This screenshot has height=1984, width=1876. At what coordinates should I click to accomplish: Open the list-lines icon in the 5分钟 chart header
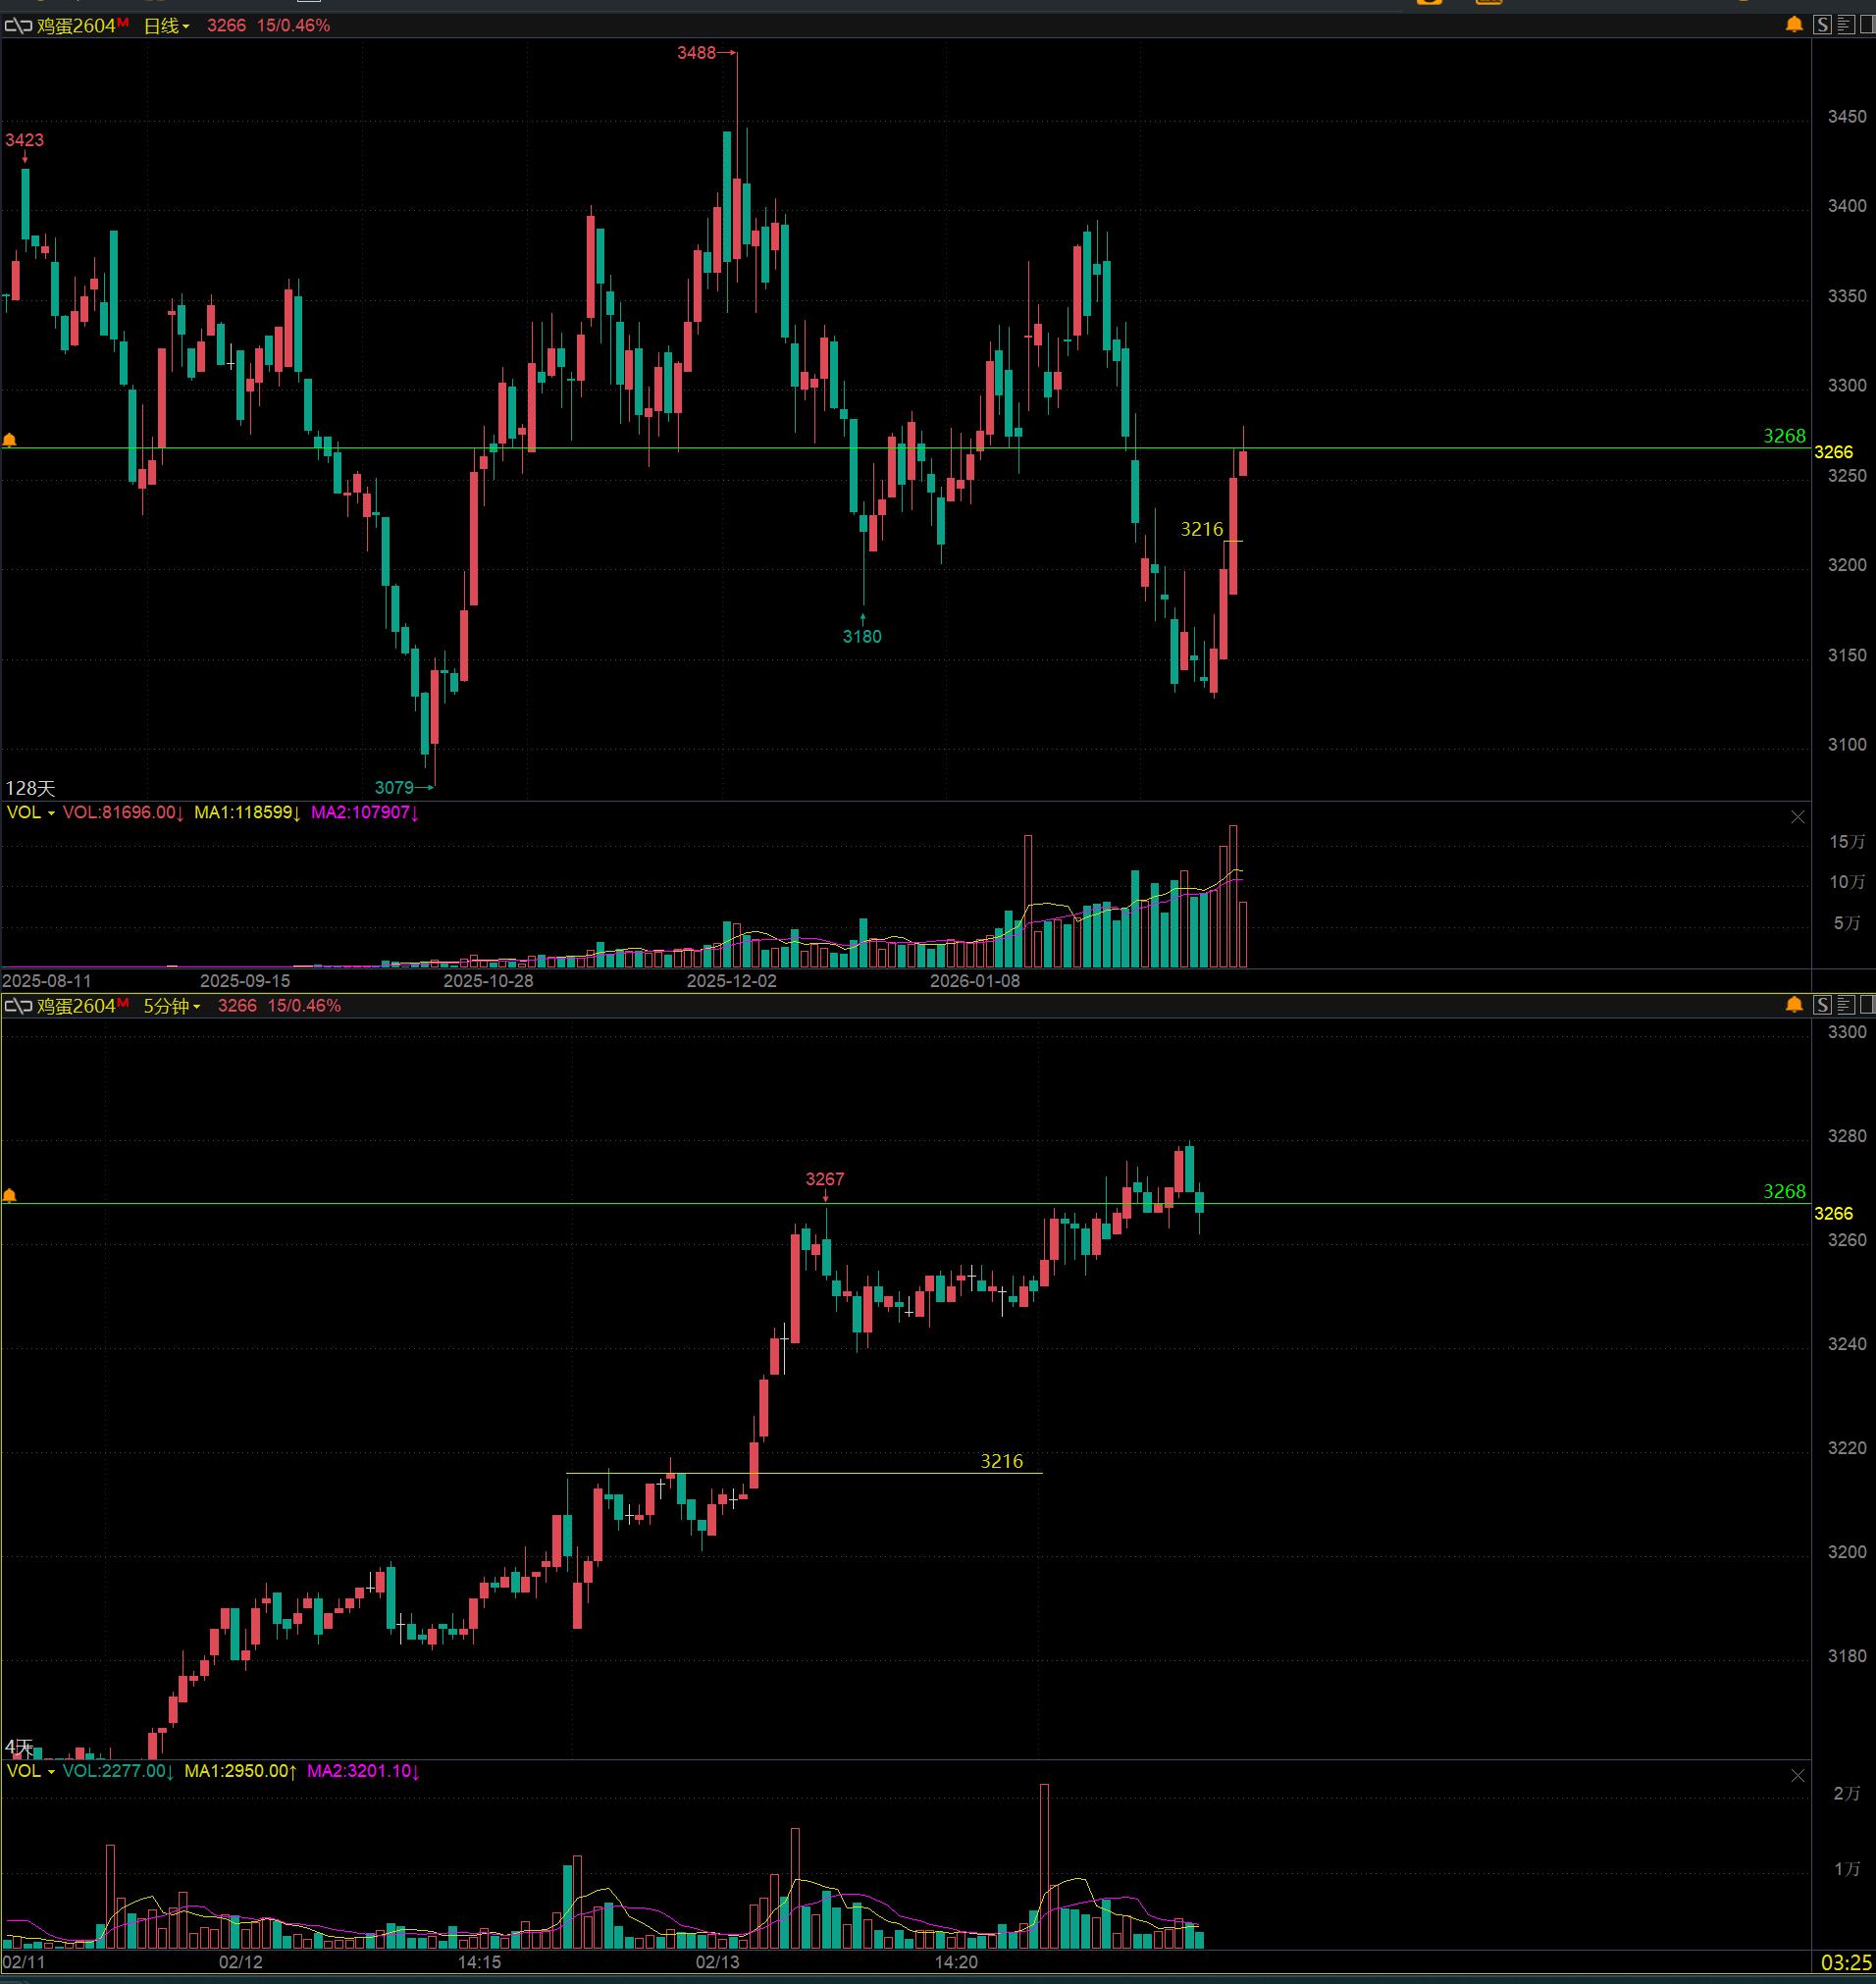[1846, 1005]
